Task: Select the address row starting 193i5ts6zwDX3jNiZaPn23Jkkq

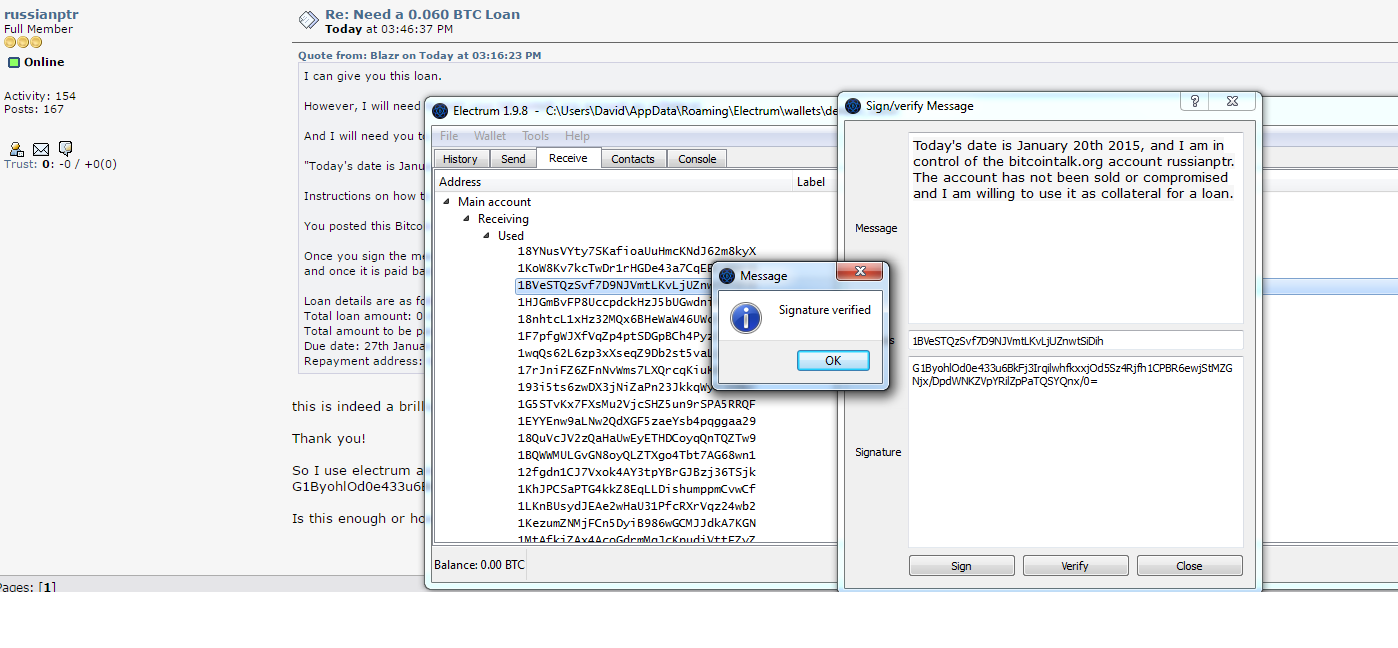Action: (613, 387)
